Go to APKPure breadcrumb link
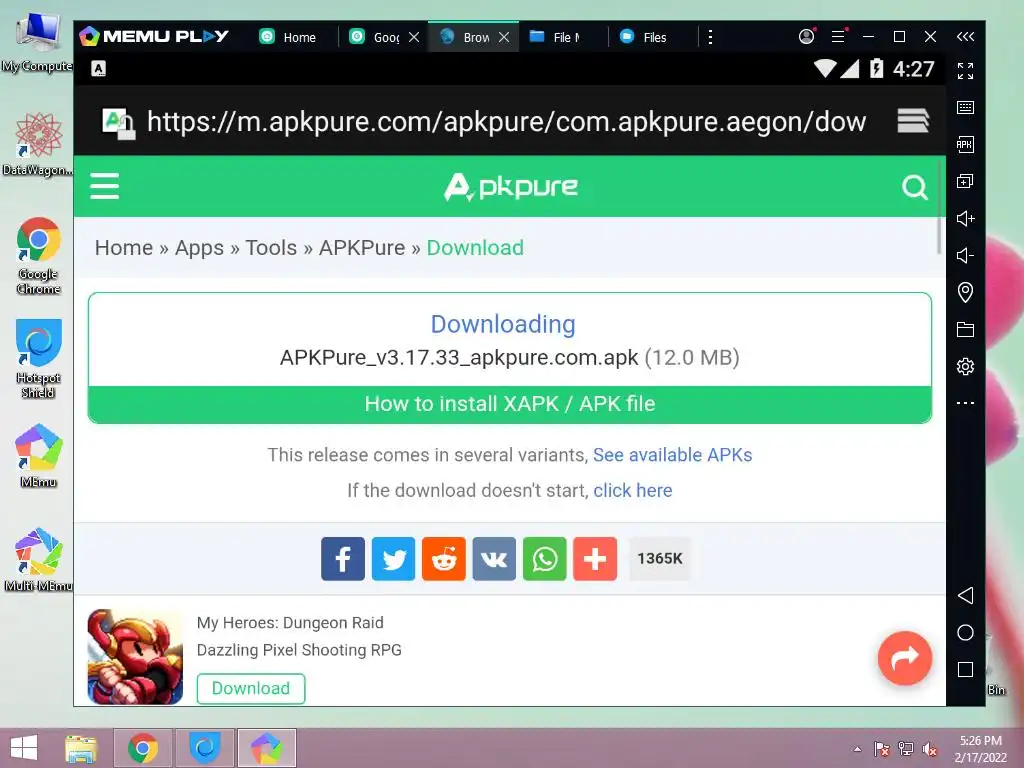The image size is (1024, 768). point(362,248)
